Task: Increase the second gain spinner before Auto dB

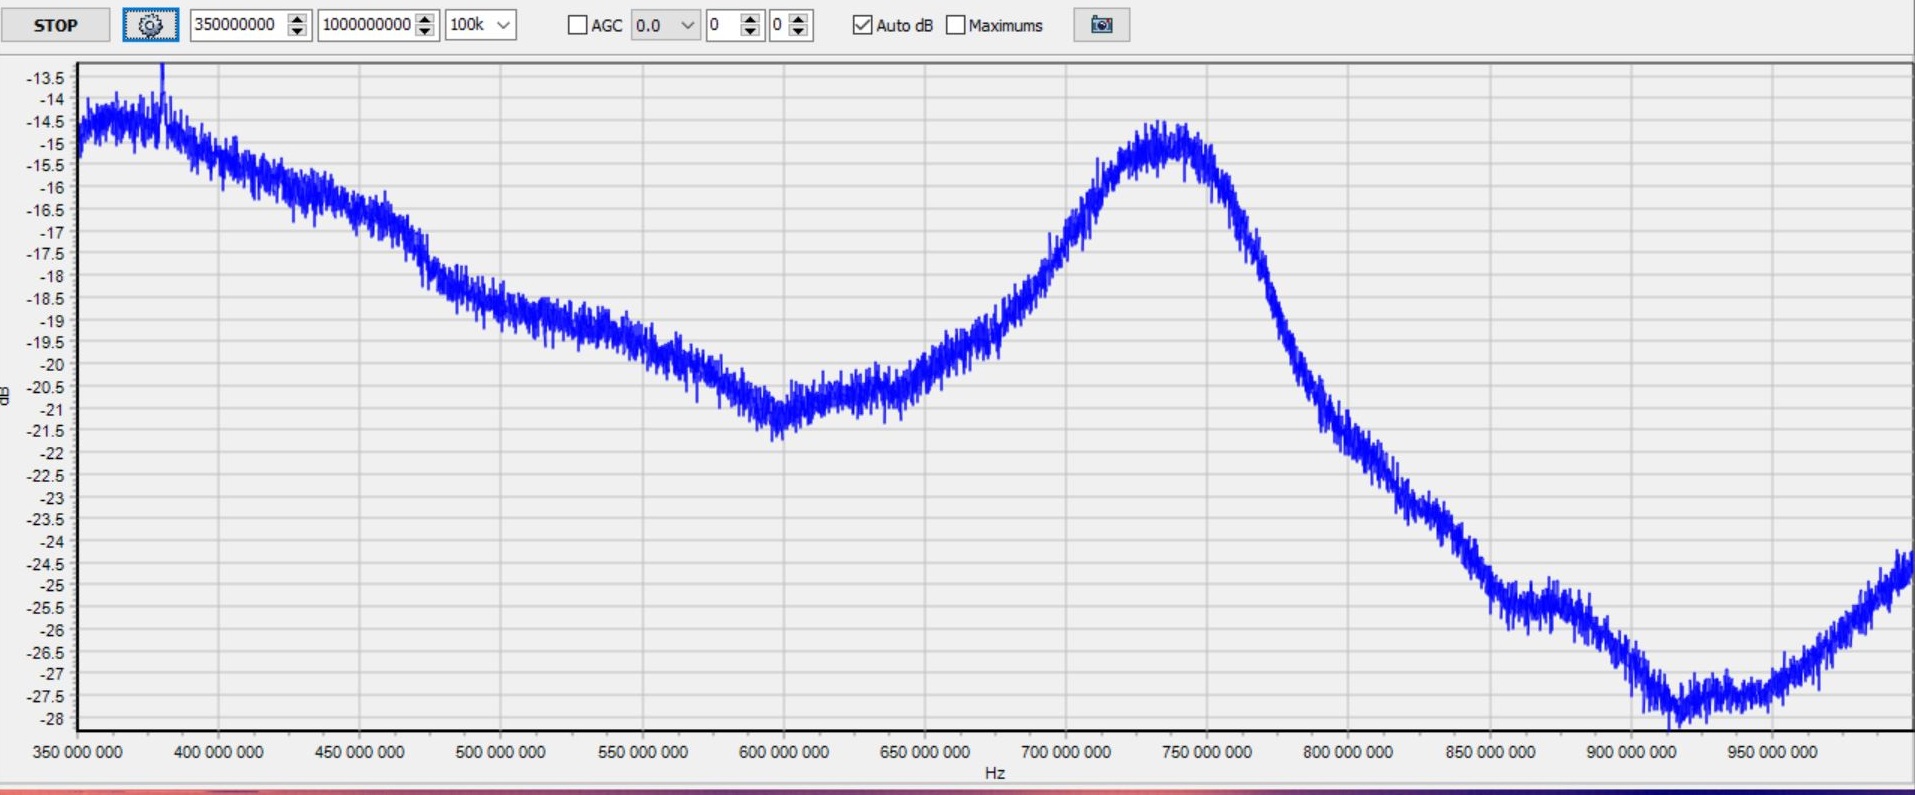Action: pyautogui.click(x=798, y=19)
